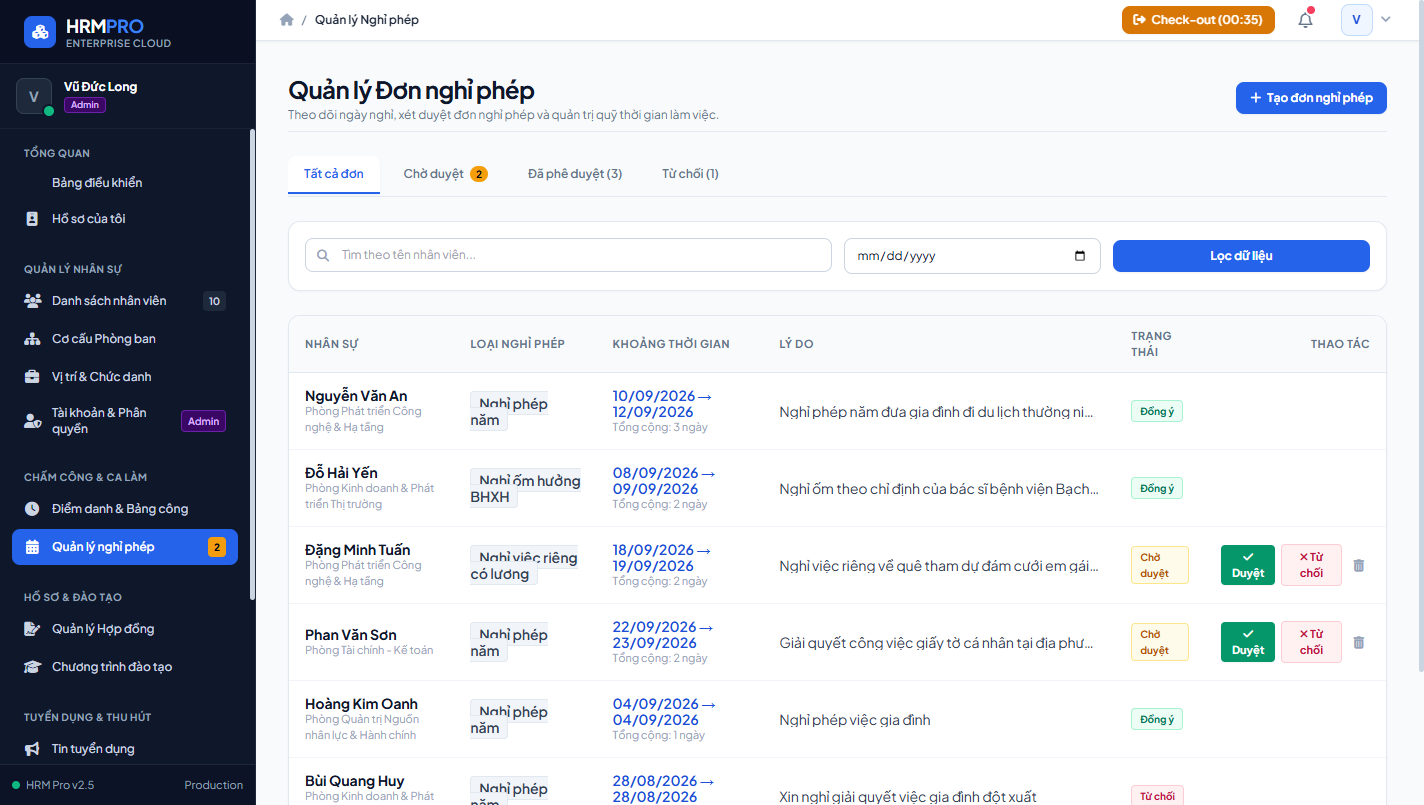Click sidebar scrollbar
This screenshot has width=1424, height=805.
(252, 365)
